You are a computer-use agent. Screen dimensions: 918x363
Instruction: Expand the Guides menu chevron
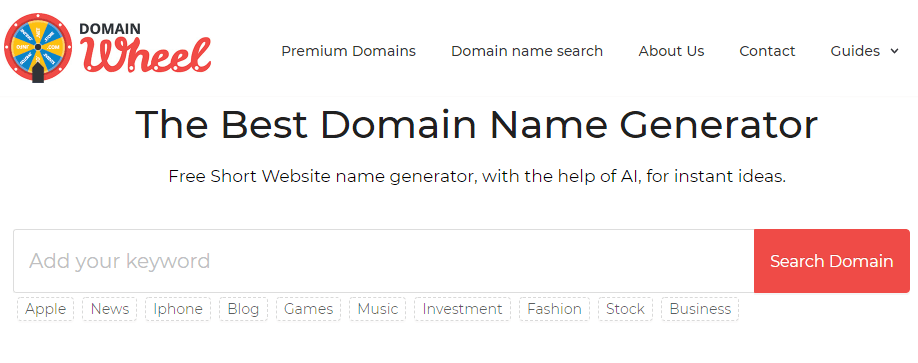click(894, 52)
